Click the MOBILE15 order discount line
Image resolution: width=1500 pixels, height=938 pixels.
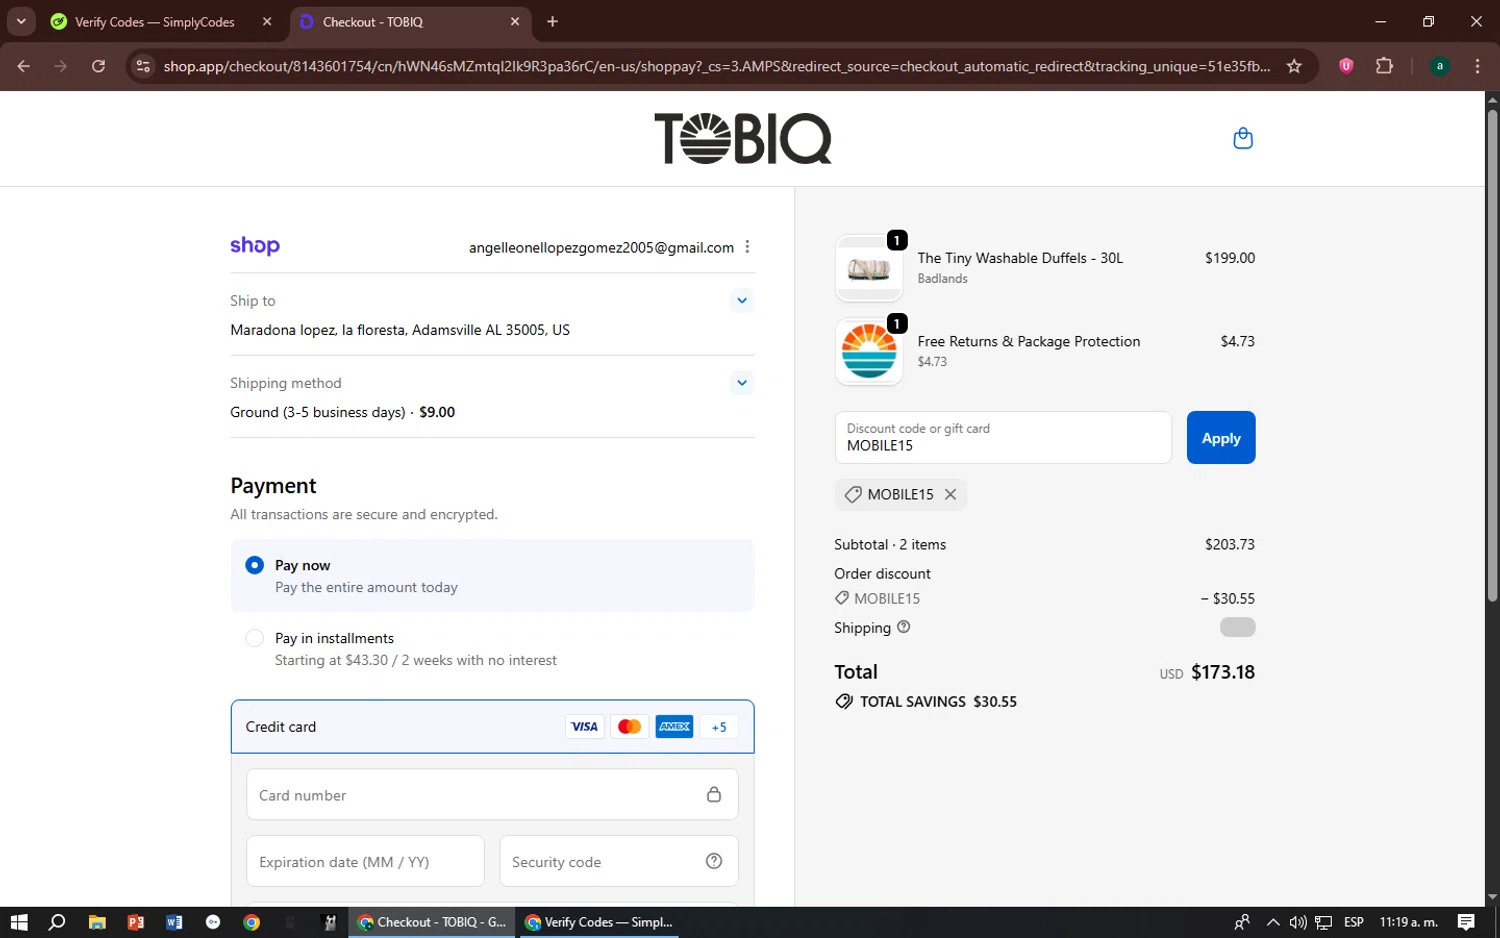(1044, 598)
